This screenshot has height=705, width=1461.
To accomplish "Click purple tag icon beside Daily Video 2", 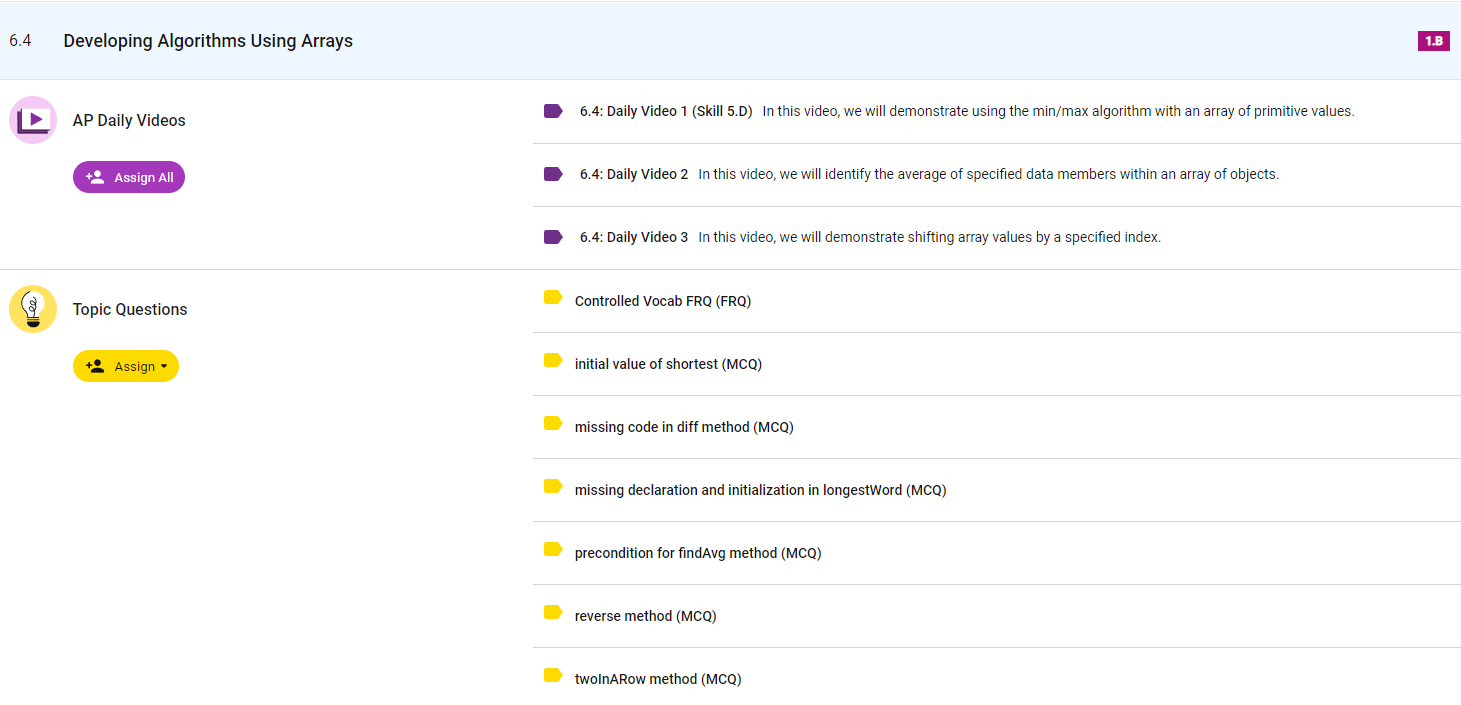I will click(x=553, y=174).
